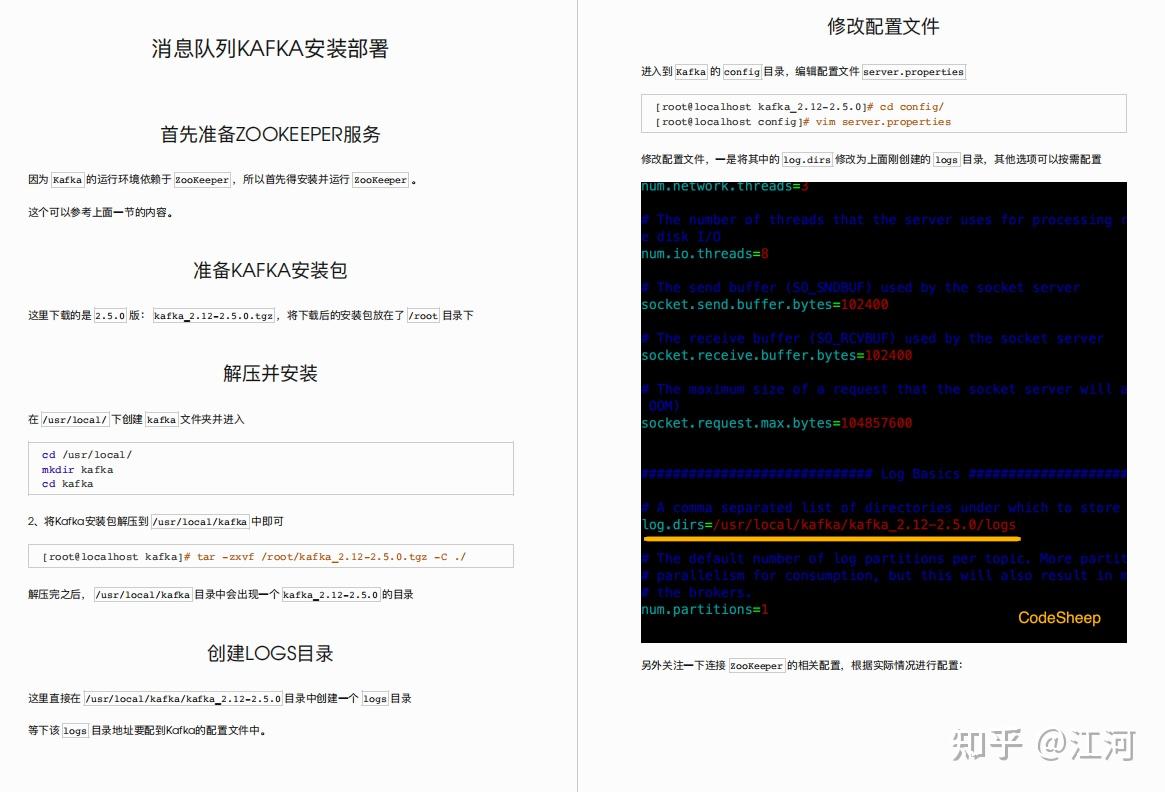Click the 修改配置文件 heading
Screen dimensions: 1165x792
click(882, 26)
